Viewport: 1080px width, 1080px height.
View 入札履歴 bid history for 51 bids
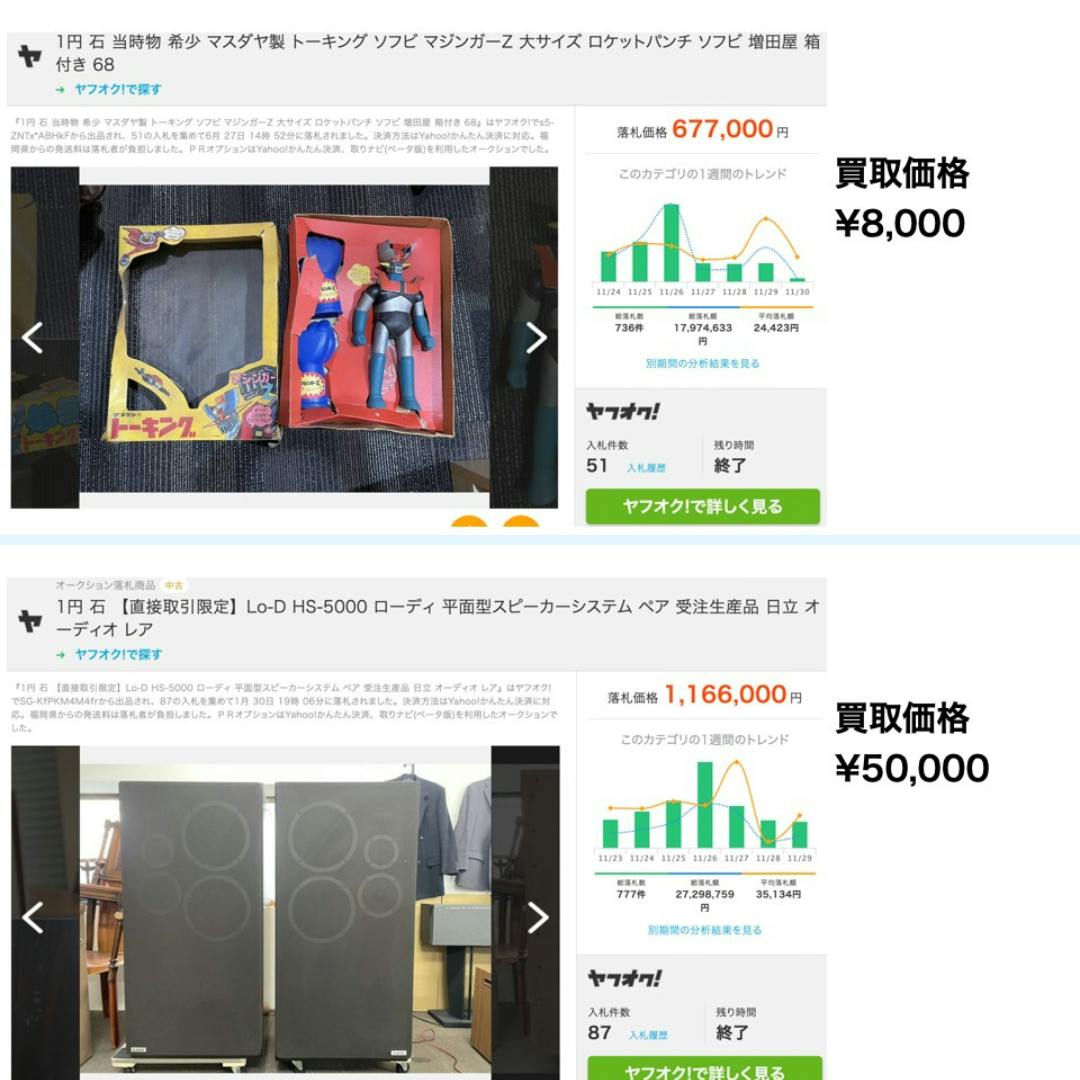point(646,468)
